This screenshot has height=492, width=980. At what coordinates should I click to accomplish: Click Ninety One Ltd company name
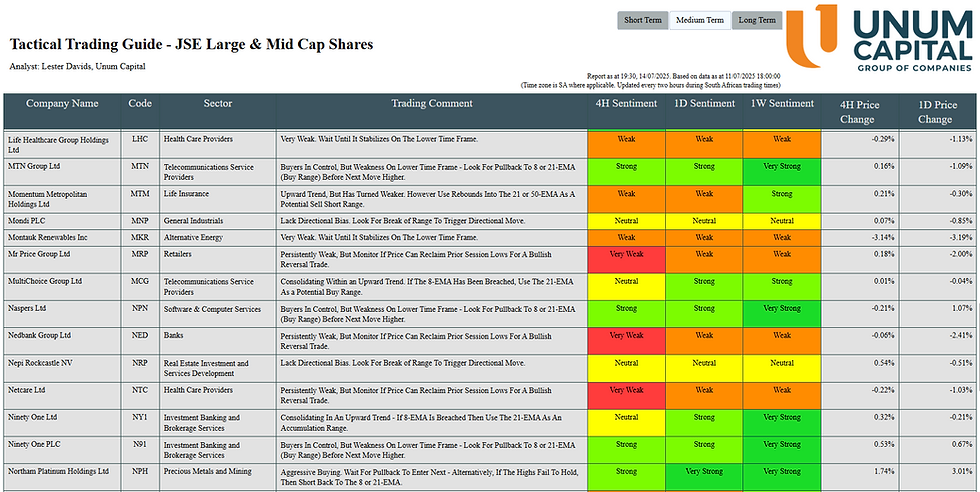point(32,418)
